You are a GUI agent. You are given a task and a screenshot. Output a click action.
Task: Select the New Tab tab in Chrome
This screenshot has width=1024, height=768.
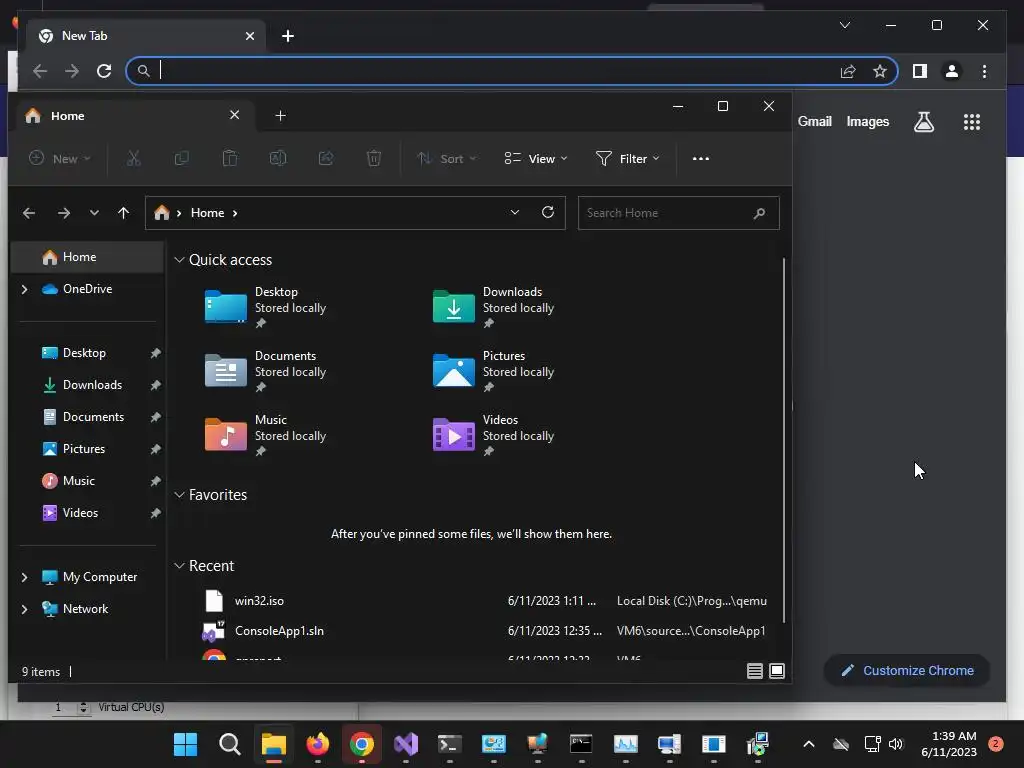tap(146, 36)
